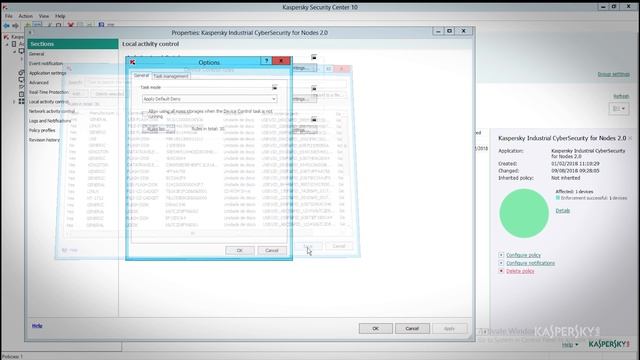Select General in the Sections list
The image size is (640, 360).
(x=36, y=54)
